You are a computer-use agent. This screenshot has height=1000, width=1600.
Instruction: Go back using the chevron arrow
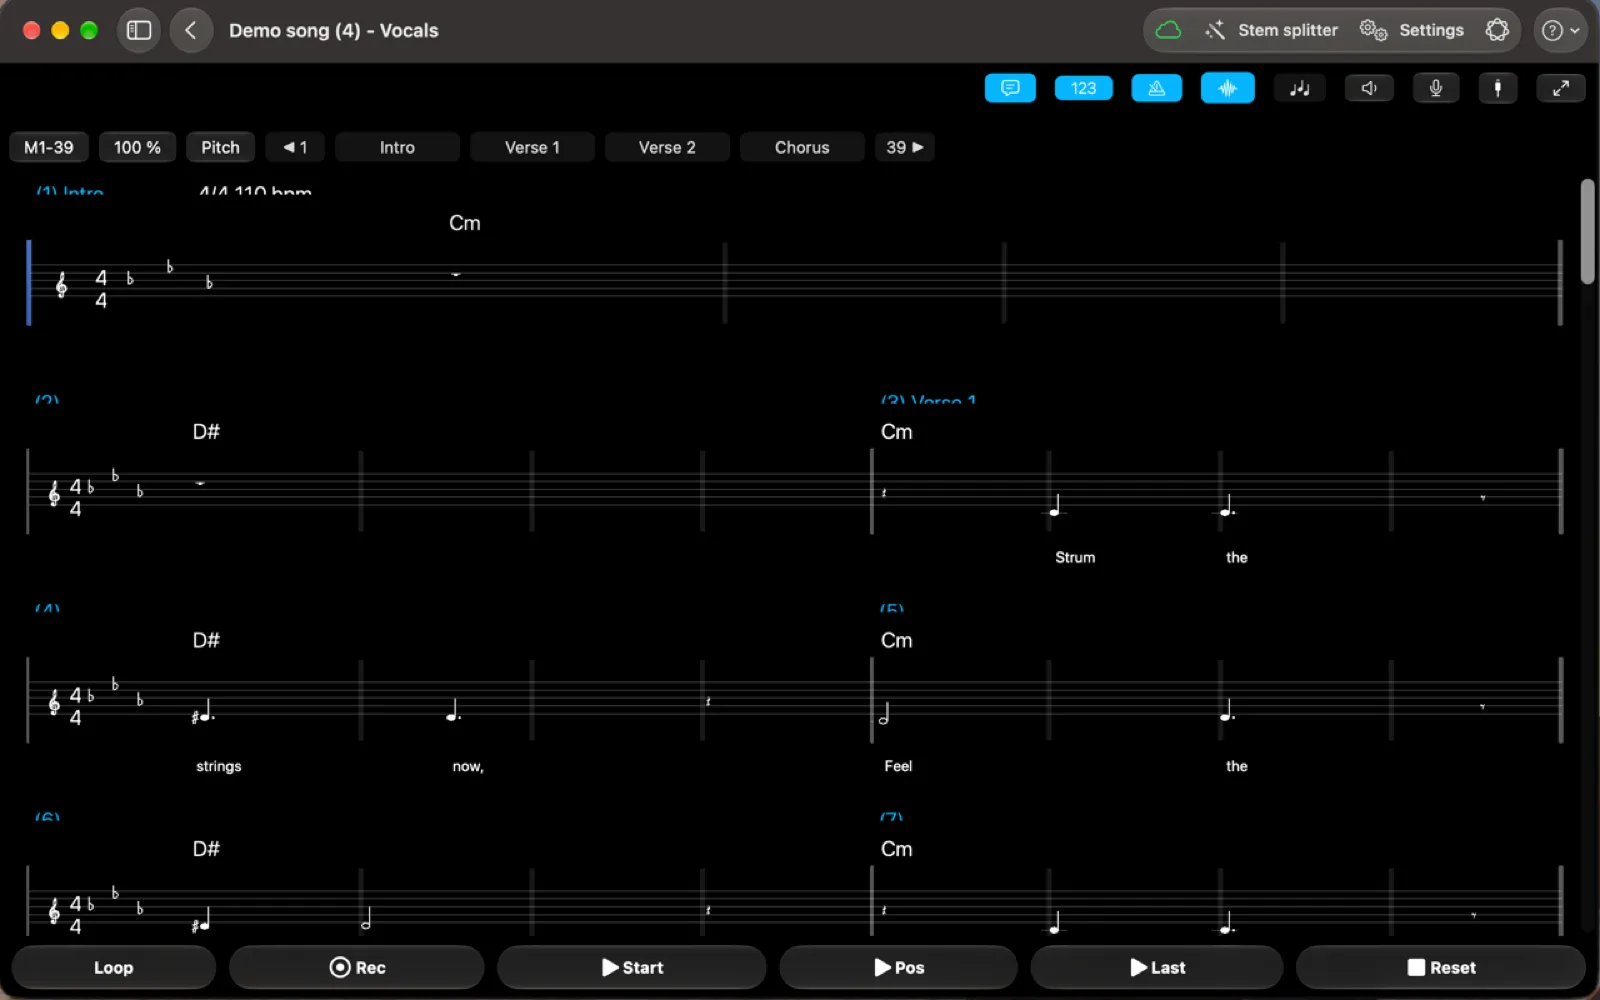click(x=191, y=30)
